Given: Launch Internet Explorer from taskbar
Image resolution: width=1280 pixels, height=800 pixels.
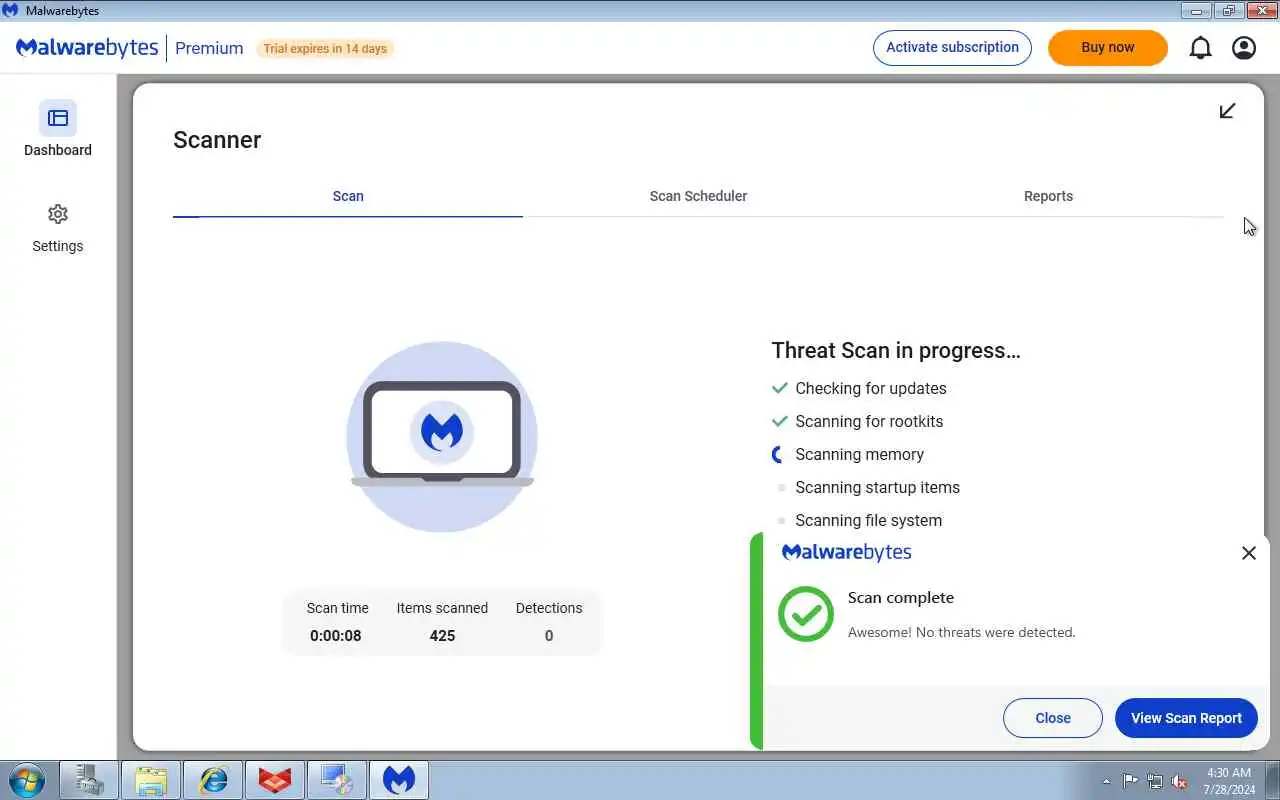Looking at the screenshot, I should pyautogui.click(x=213, y=780).
